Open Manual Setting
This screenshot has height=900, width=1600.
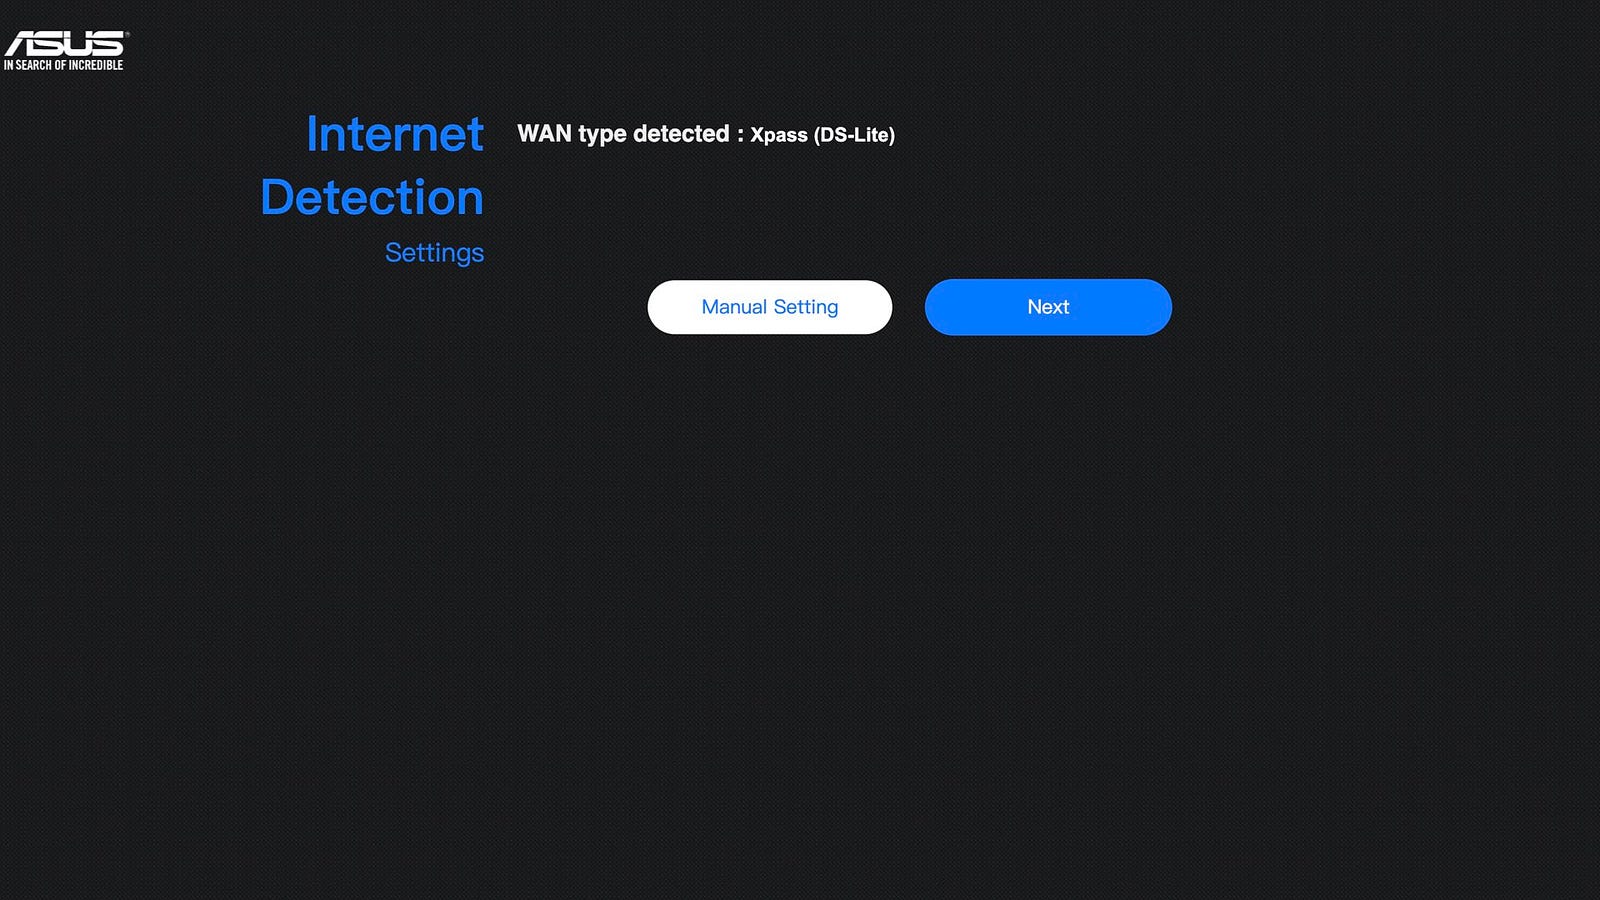pyautogui.click(x=770, y=307)
